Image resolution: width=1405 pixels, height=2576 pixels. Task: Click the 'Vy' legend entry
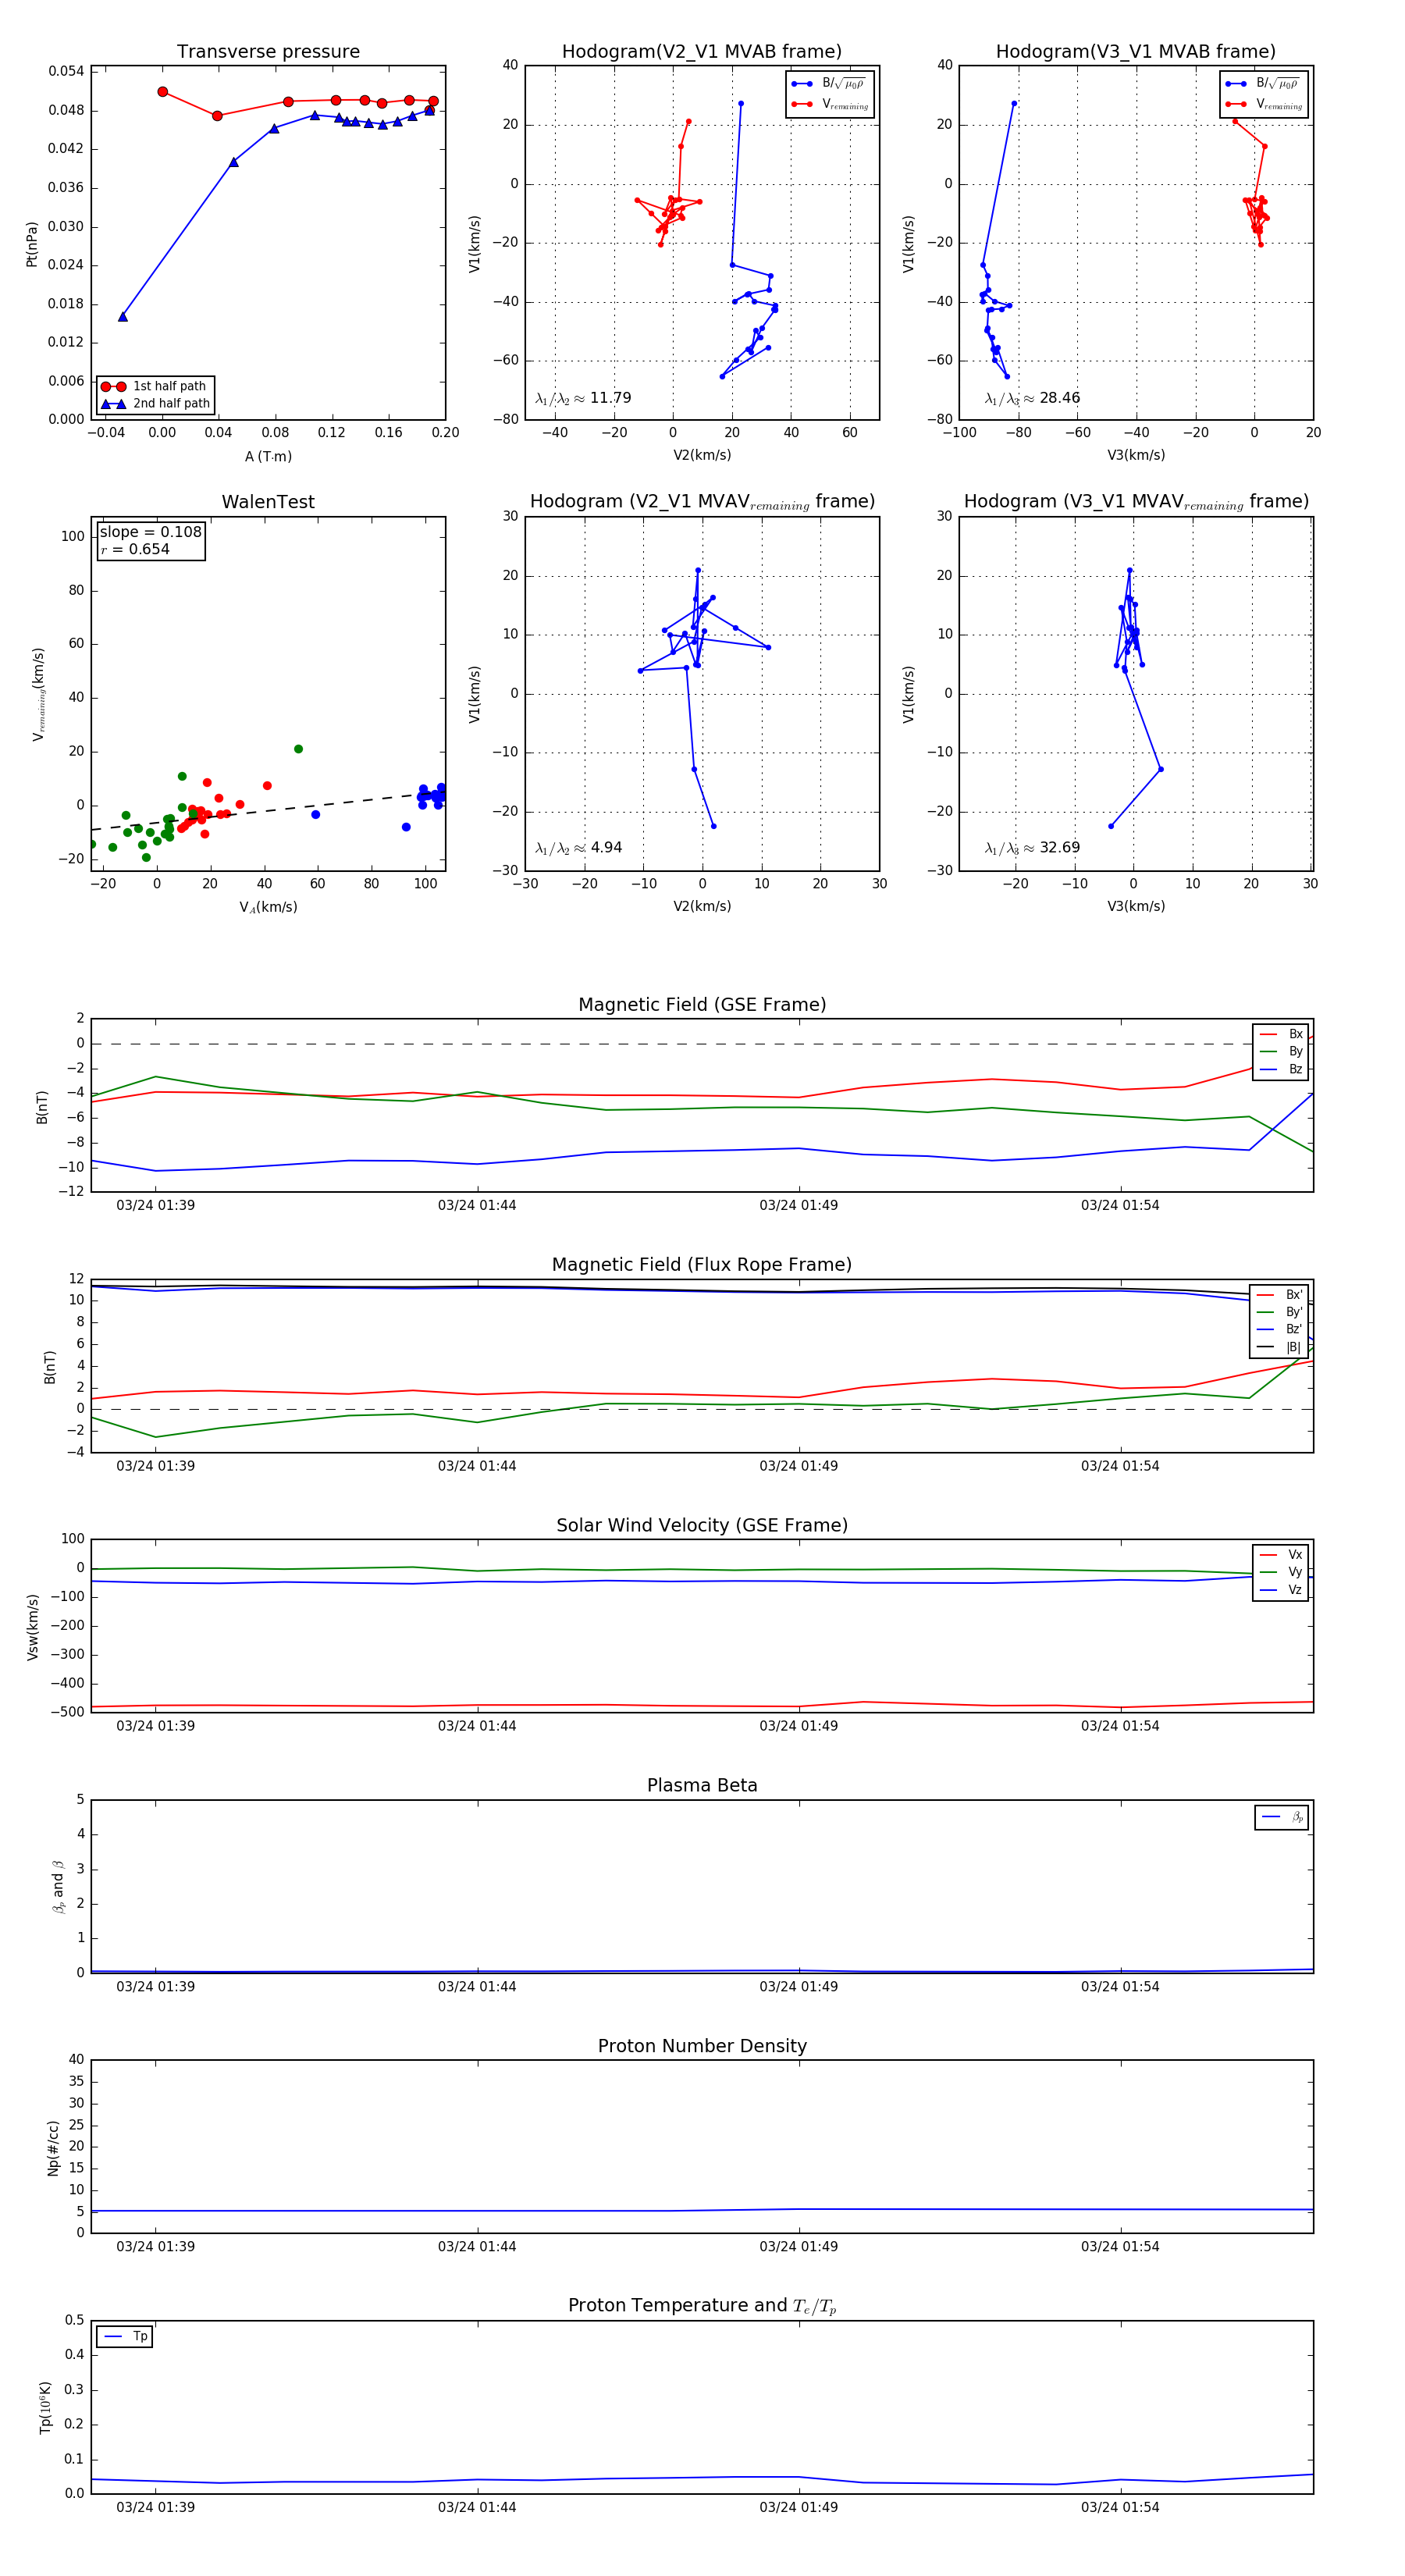click(1281, 1572)
